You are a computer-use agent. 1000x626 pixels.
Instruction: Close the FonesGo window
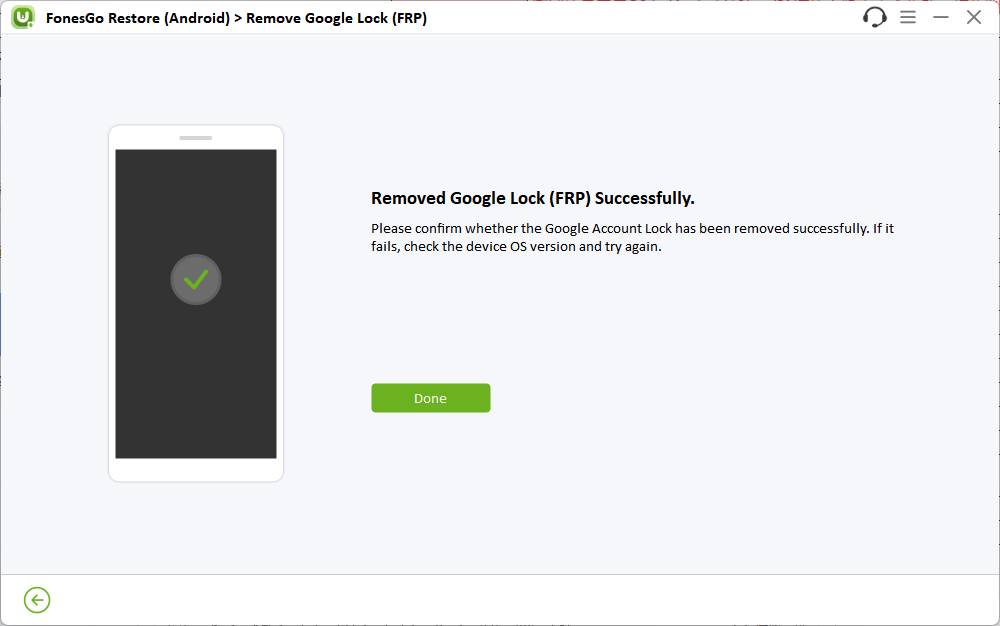[974, 17]
